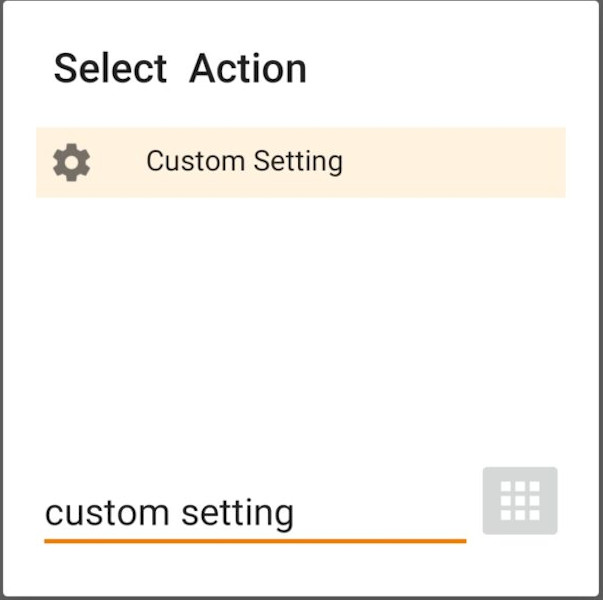The image size is (603, 600).
Task: Hit the nine-square grid icon
Action: 519,501
